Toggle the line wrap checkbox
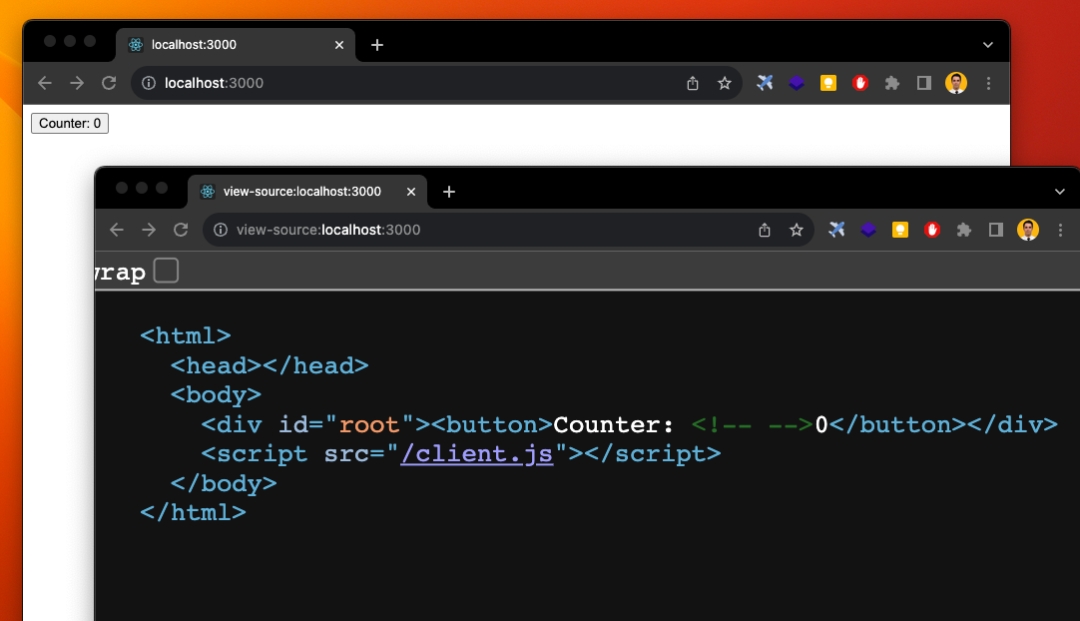The width and height of the screenshot is (1080, 621). [x=166, y=271]
